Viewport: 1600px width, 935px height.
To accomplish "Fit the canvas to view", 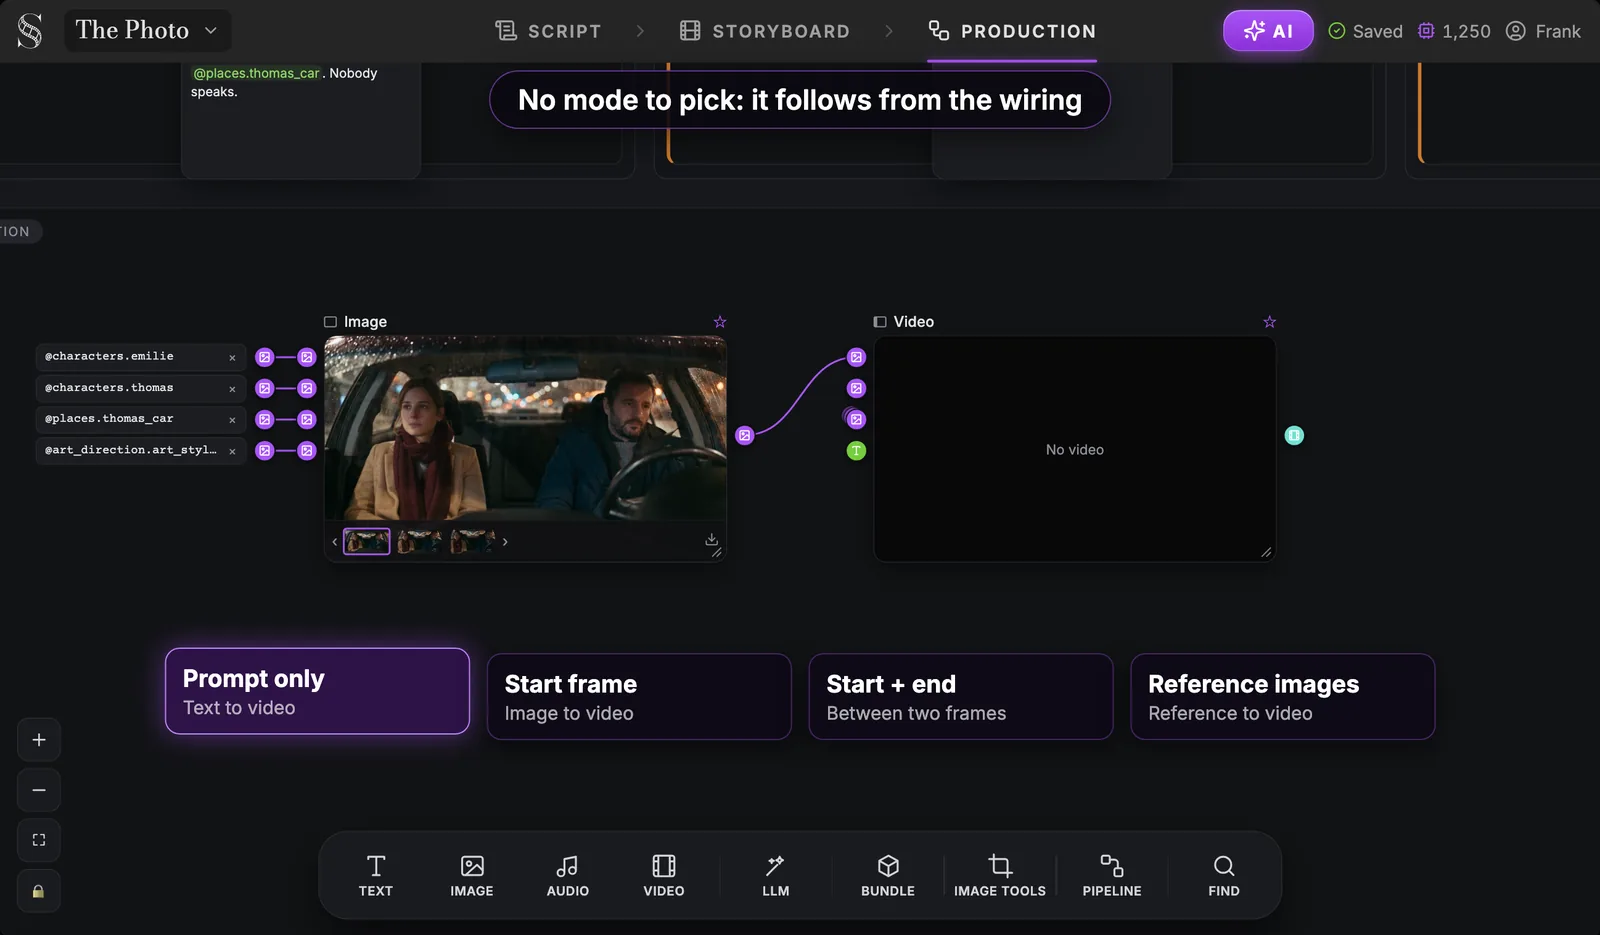I will (x=39, y=840).
